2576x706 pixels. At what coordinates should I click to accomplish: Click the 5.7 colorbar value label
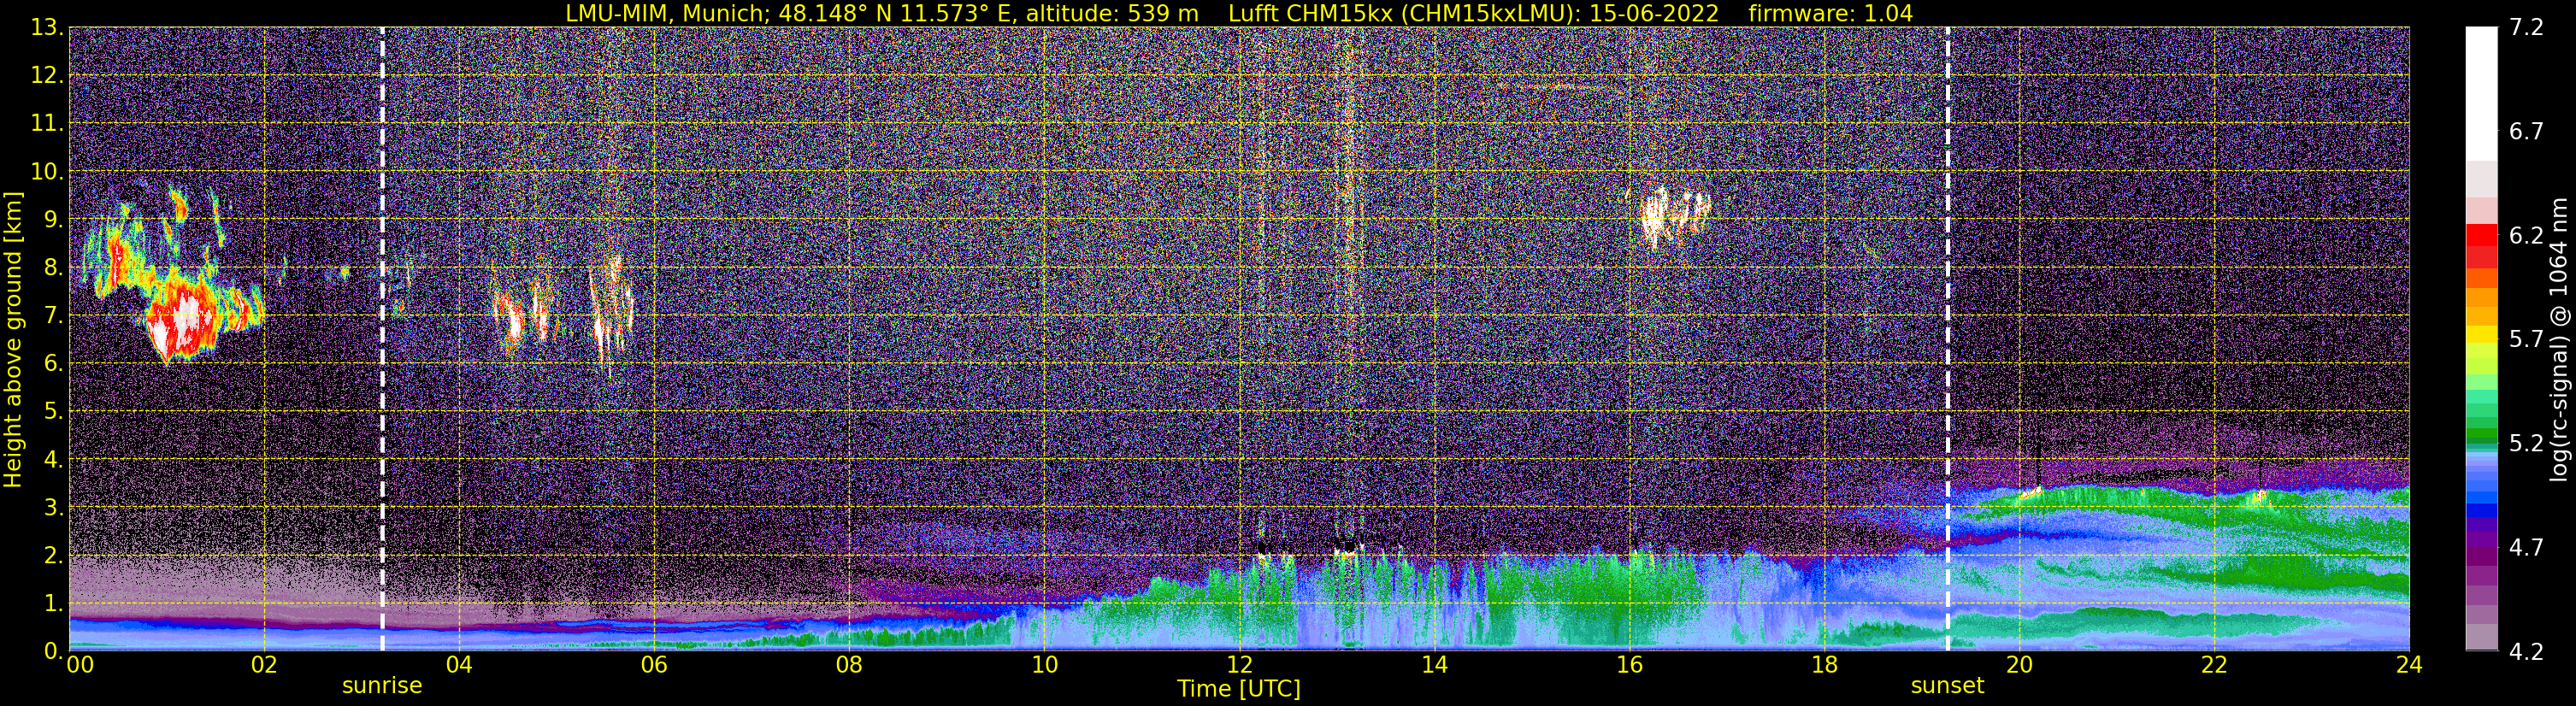tap(2526, 340)
